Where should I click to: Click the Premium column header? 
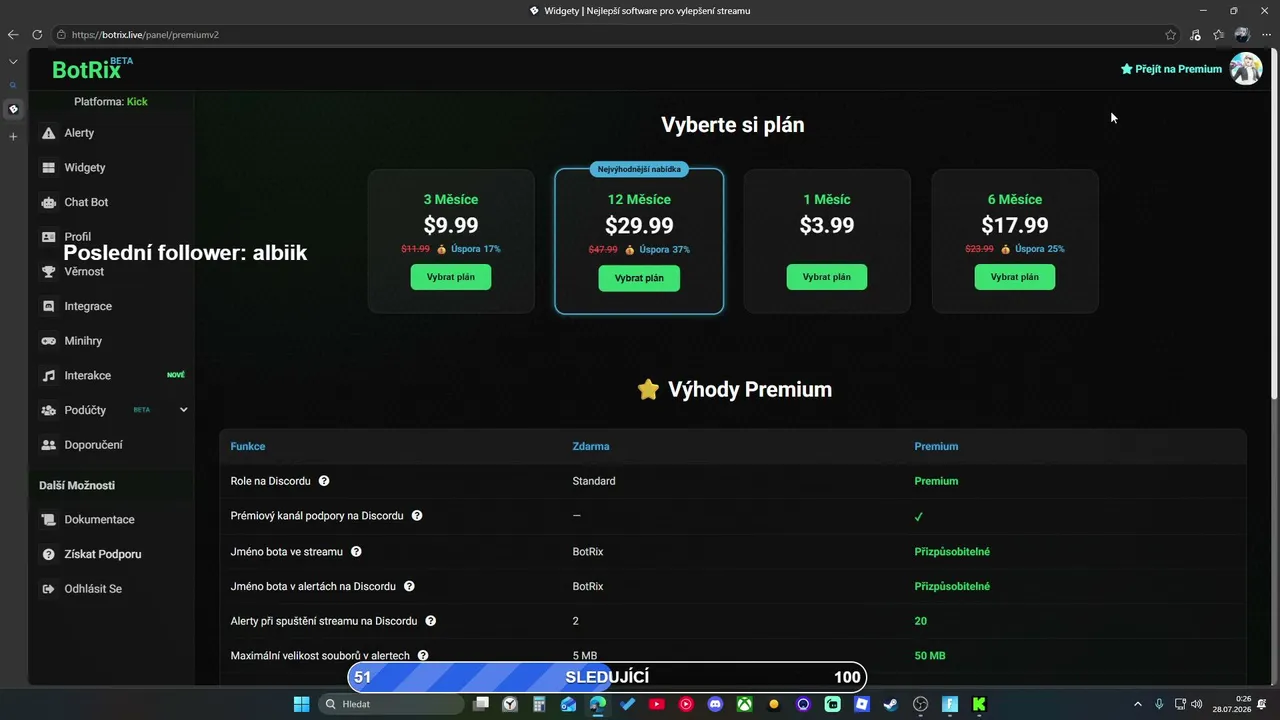(x=936, y=447)
